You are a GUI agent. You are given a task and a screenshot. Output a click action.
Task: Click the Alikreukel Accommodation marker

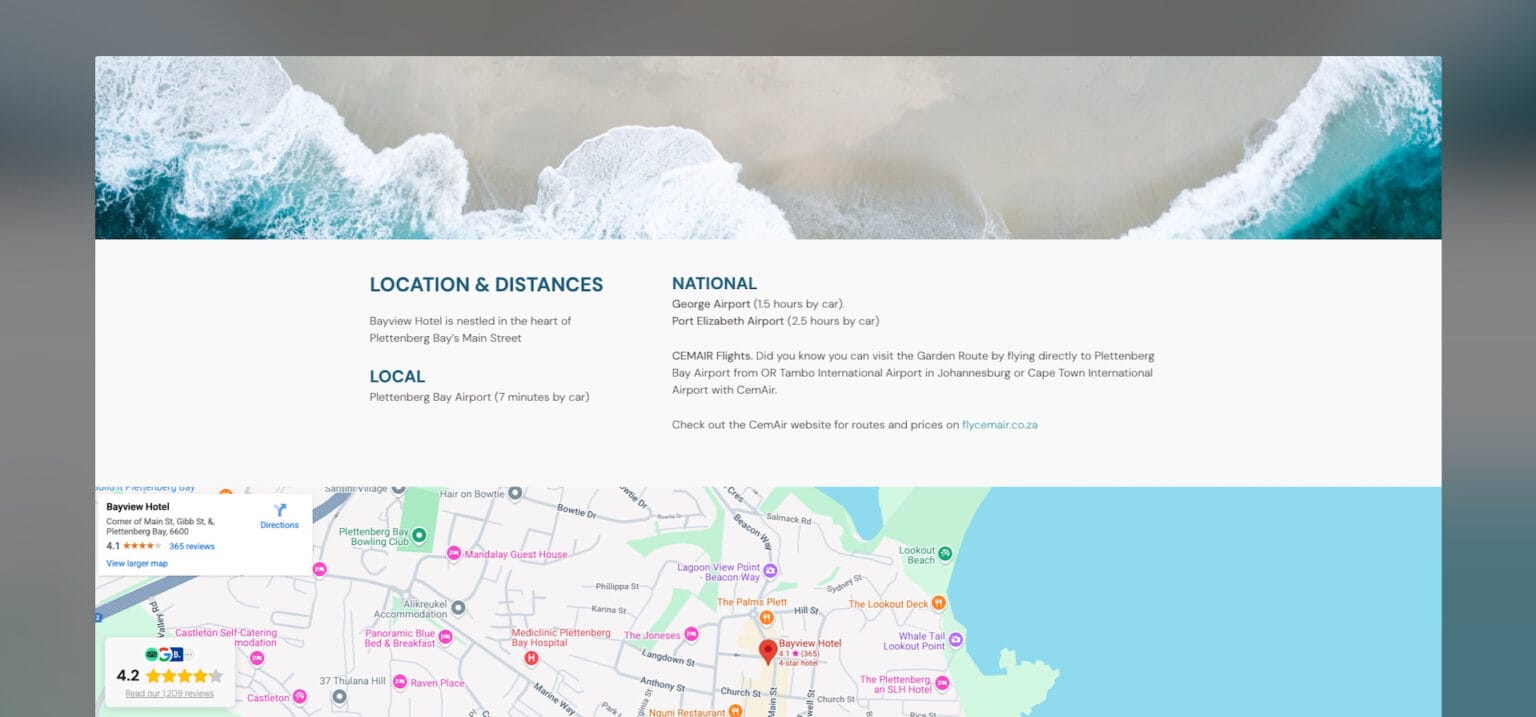pos(458,607)
